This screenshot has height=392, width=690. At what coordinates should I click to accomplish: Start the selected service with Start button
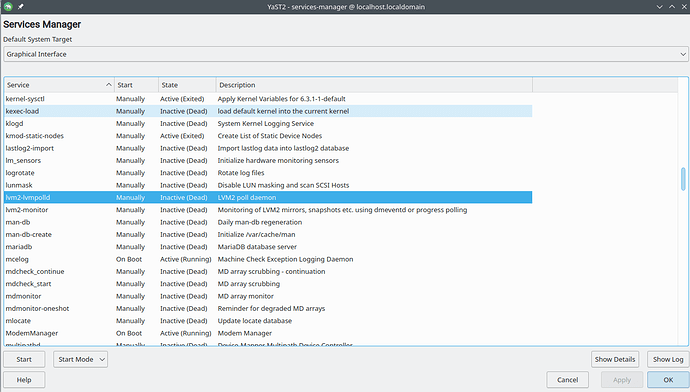click(24, 359)
